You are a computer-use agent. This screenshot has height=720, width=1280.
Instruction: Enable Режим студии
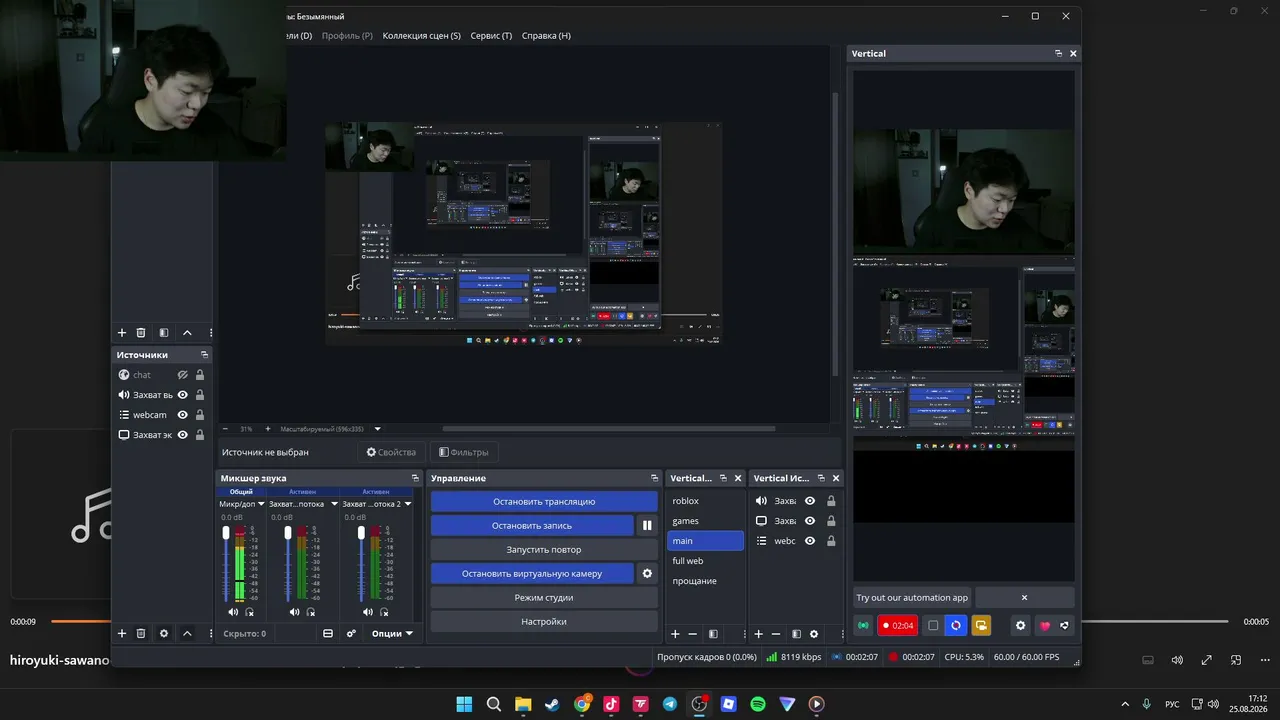544,597
